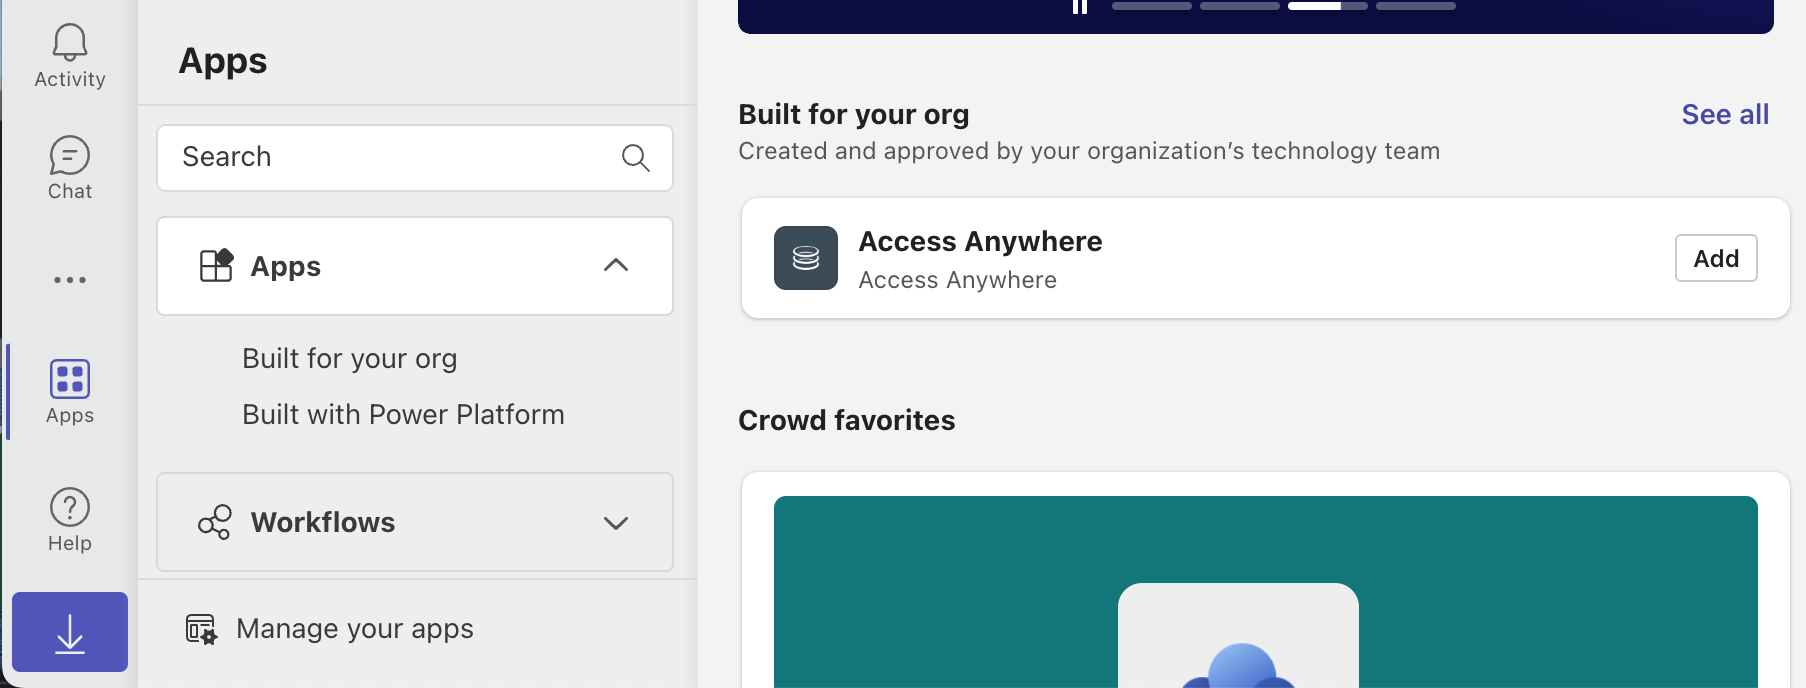
Task: Click the download arrow button
Action: pyautogui.click(x=70, y=632)
